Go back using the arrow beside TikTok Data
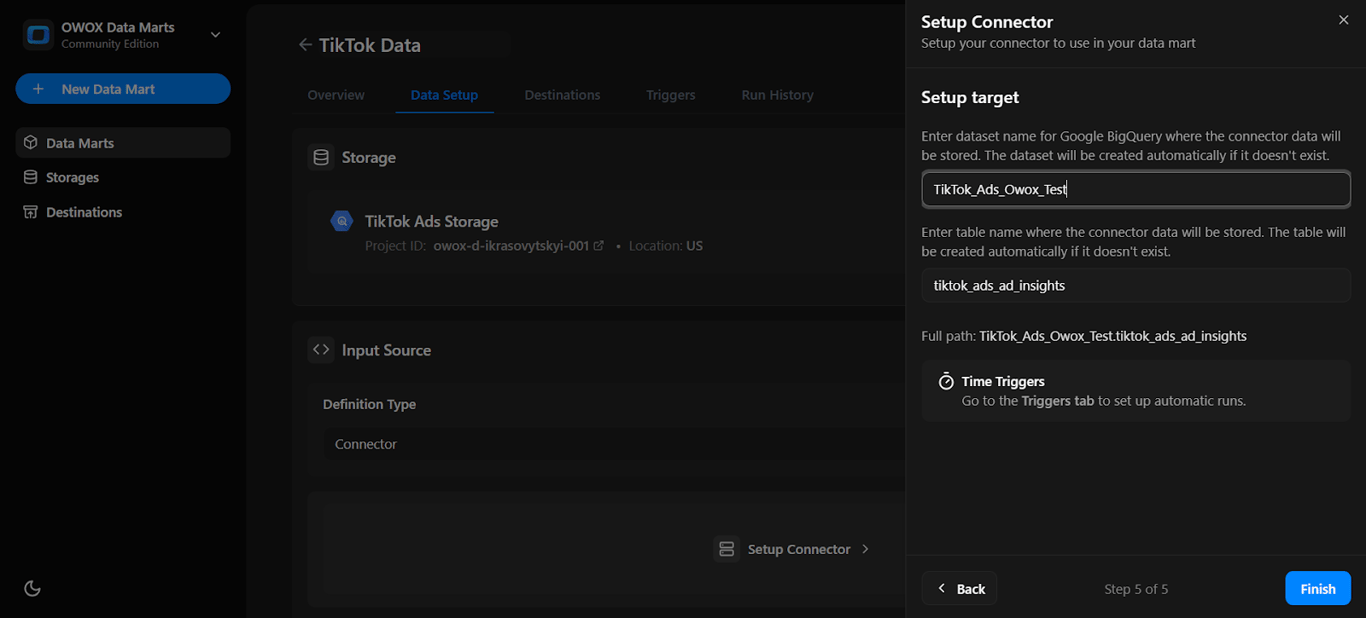The width and height of the screenshot is (1366, 618). [x=305, y=45]
